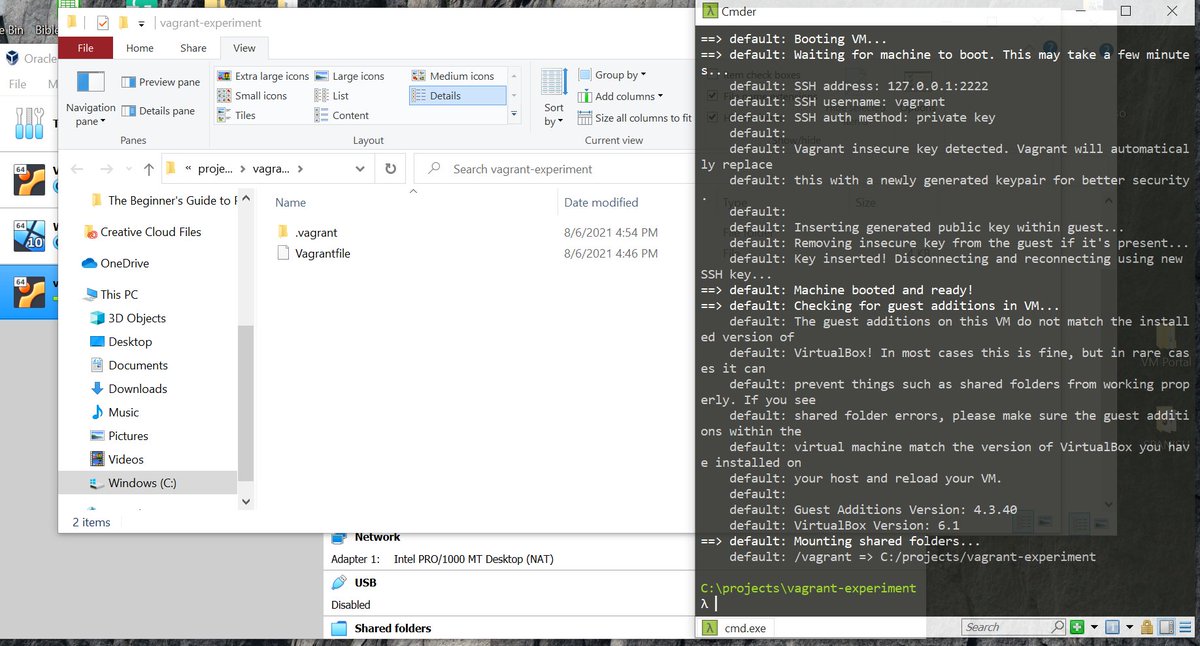The height and width of the screenshot is (646, 1200).
Task: Select the .vagrant folder
Action: [x=316, y=232]
